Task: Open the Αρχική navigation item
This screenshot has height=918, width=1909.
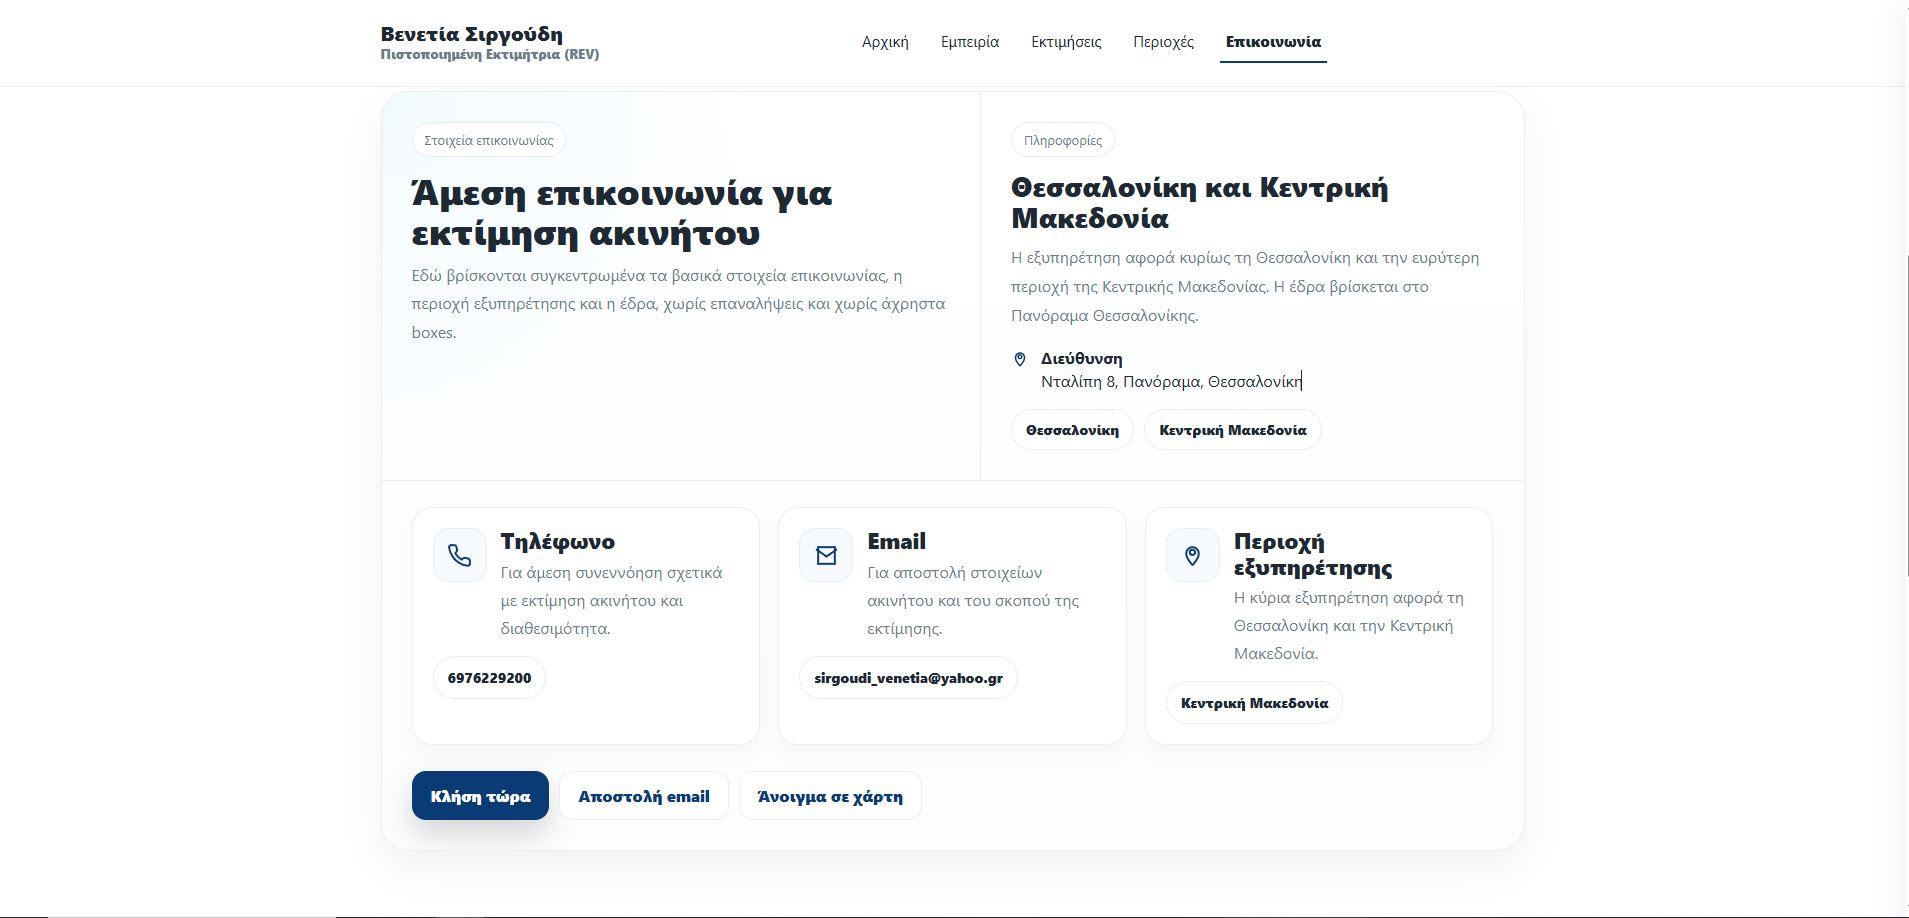Action: tap(885, 42)
